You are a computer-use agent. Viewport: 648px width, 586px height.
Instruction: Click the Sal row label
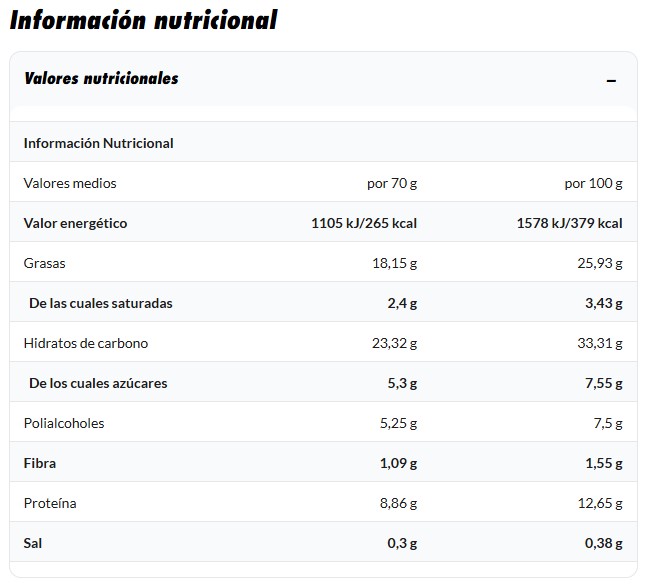[33, 543]
